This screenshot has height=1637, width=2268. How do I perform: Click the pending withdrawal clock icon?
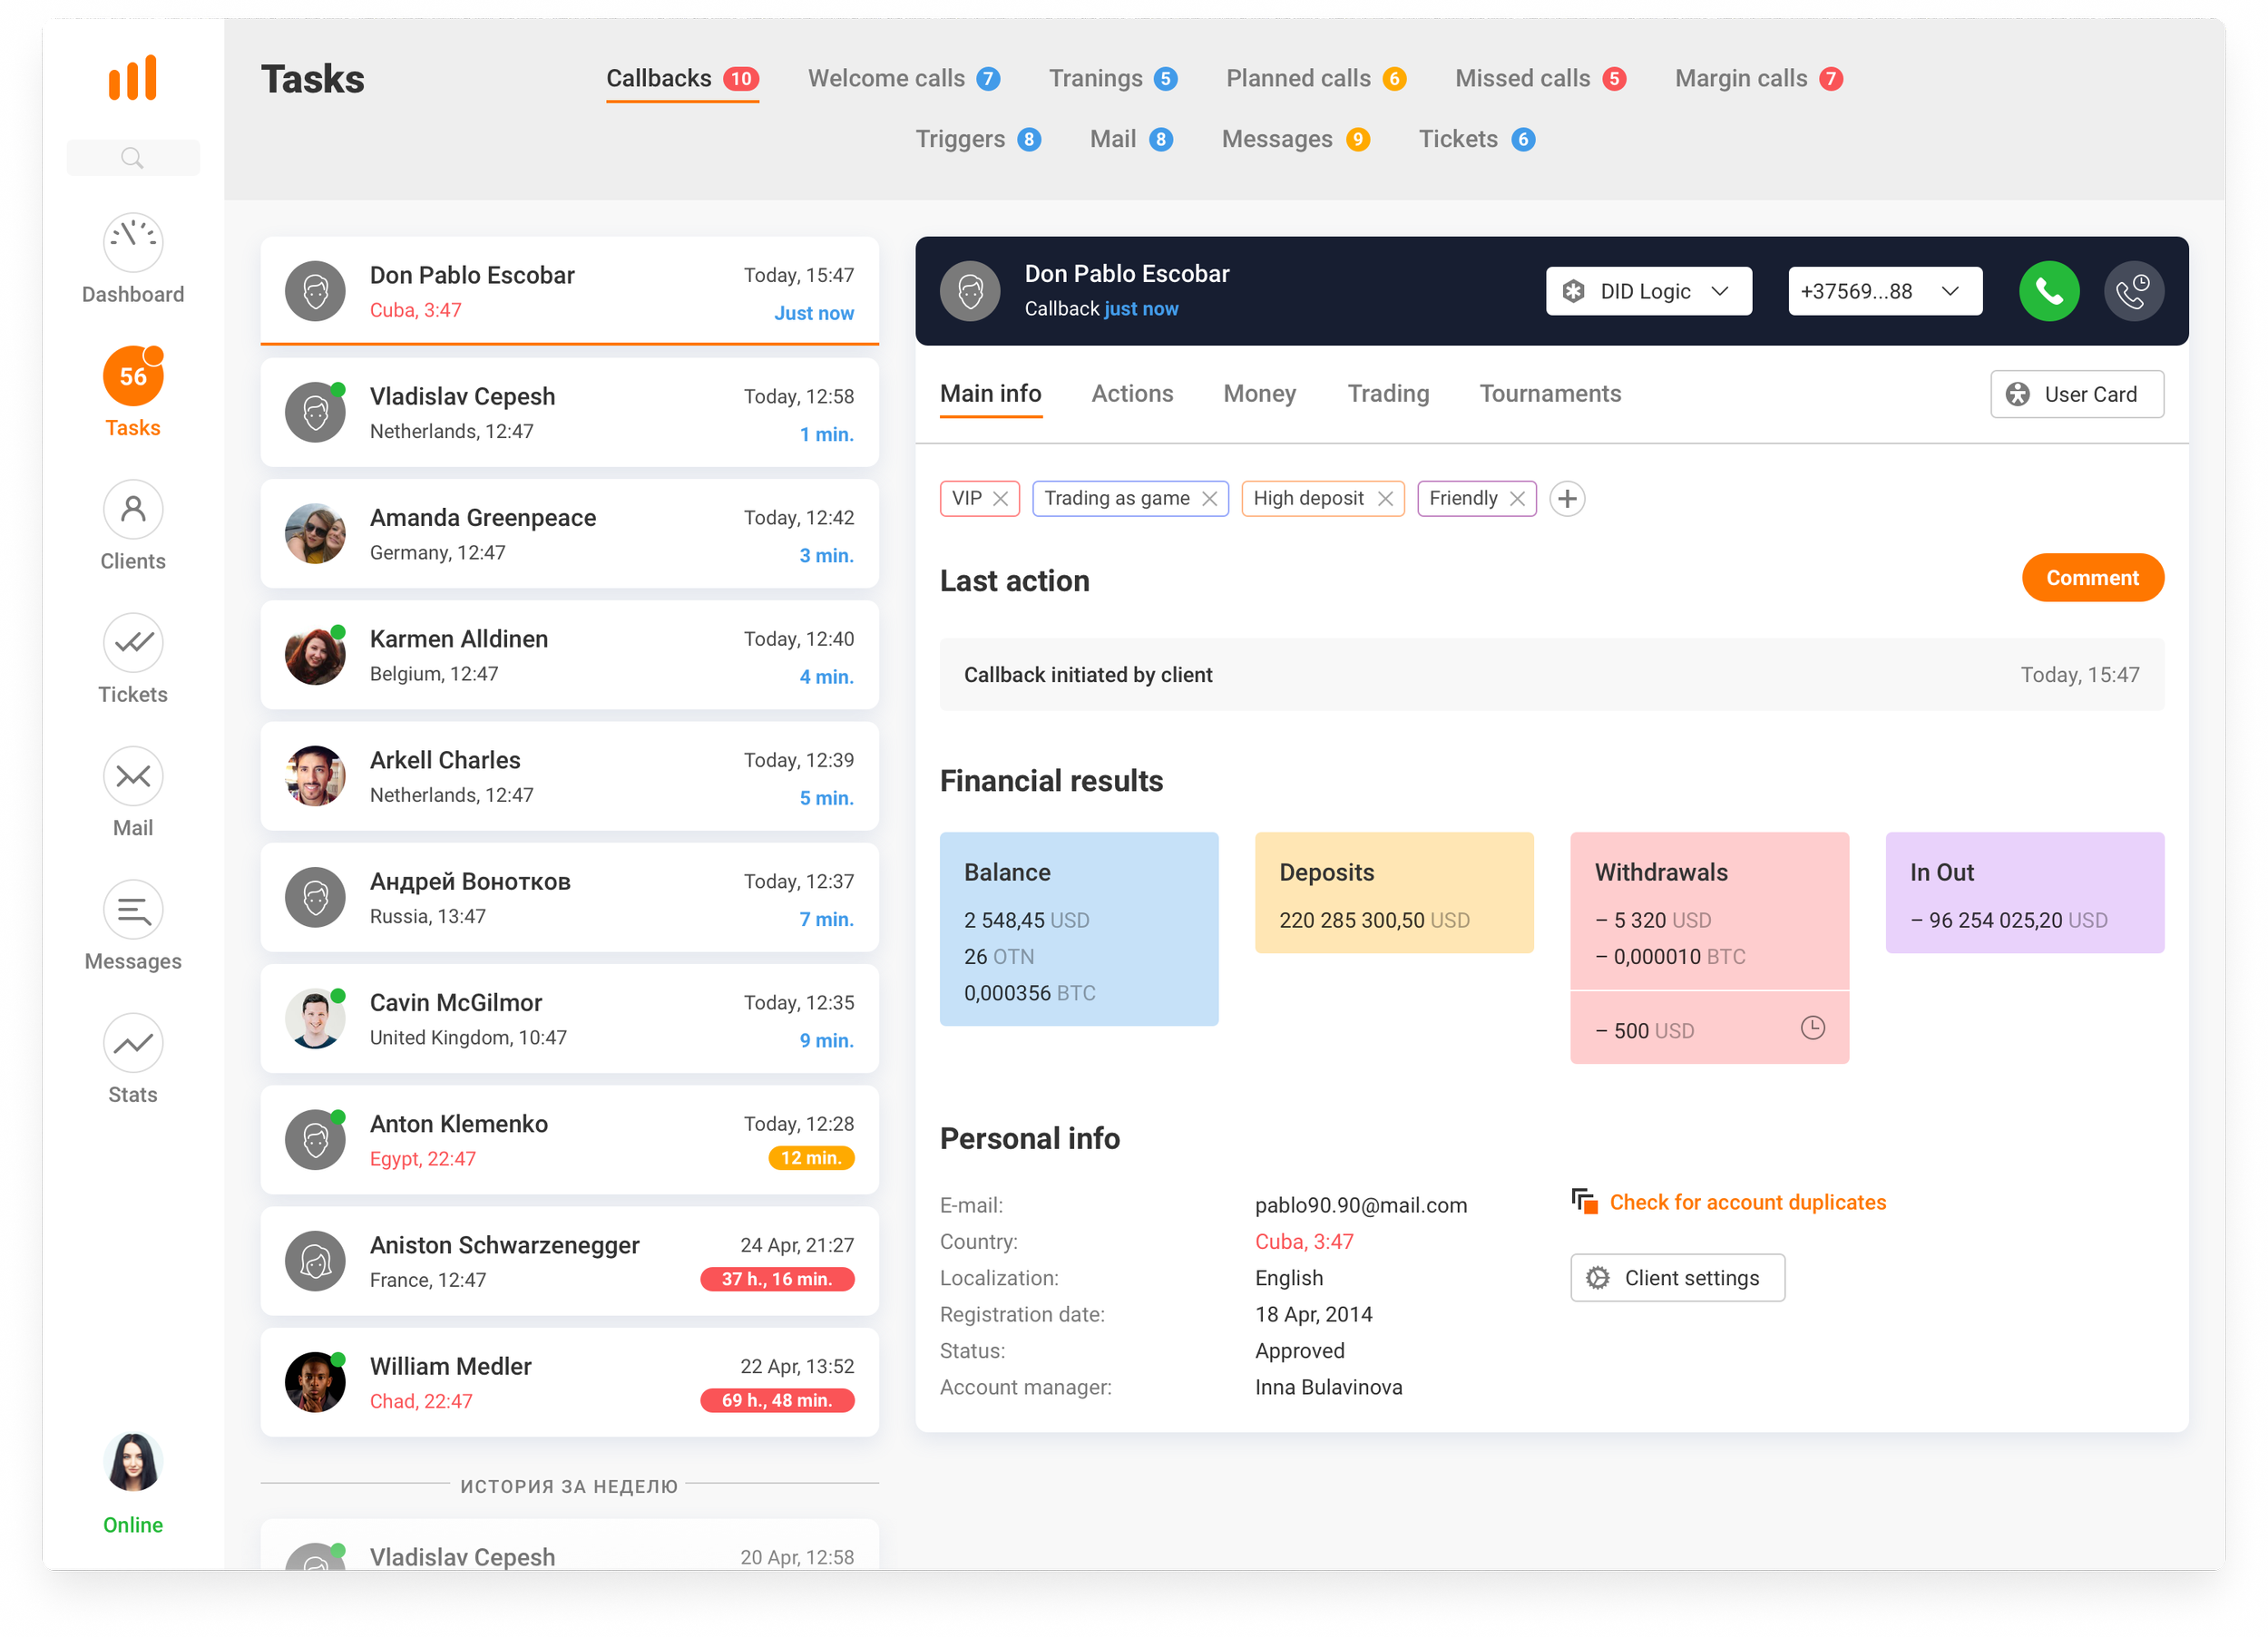(1812, 1027)
